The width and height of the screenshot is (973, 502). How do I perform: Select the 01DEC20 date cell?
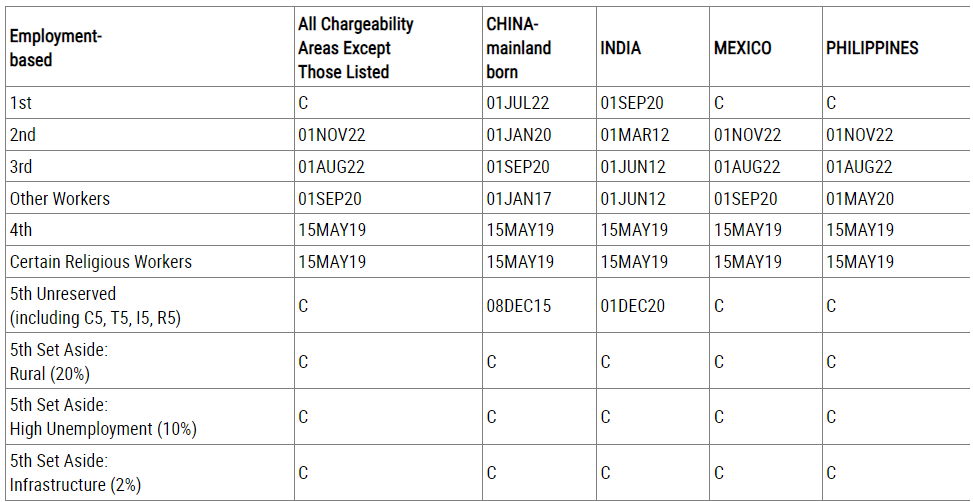point(633,306)
